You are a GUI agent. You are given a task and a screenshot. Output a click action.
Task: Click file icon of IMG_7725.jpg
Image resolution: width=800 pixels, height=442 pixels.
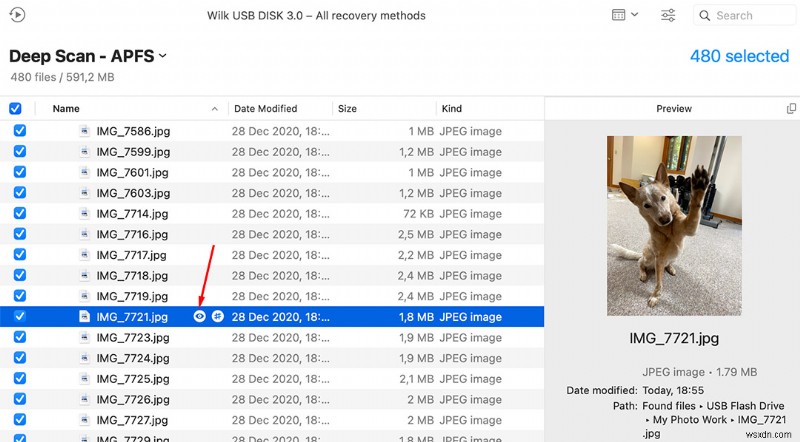tap(85, 378)
